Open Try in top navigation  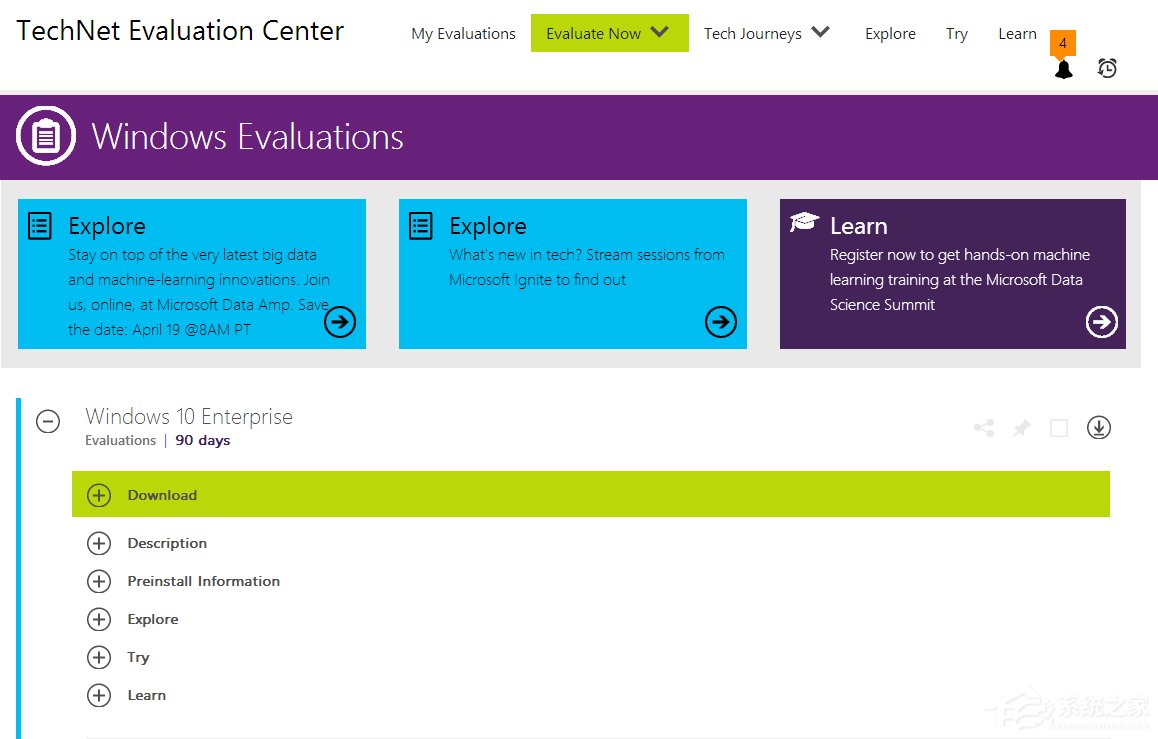956,35
